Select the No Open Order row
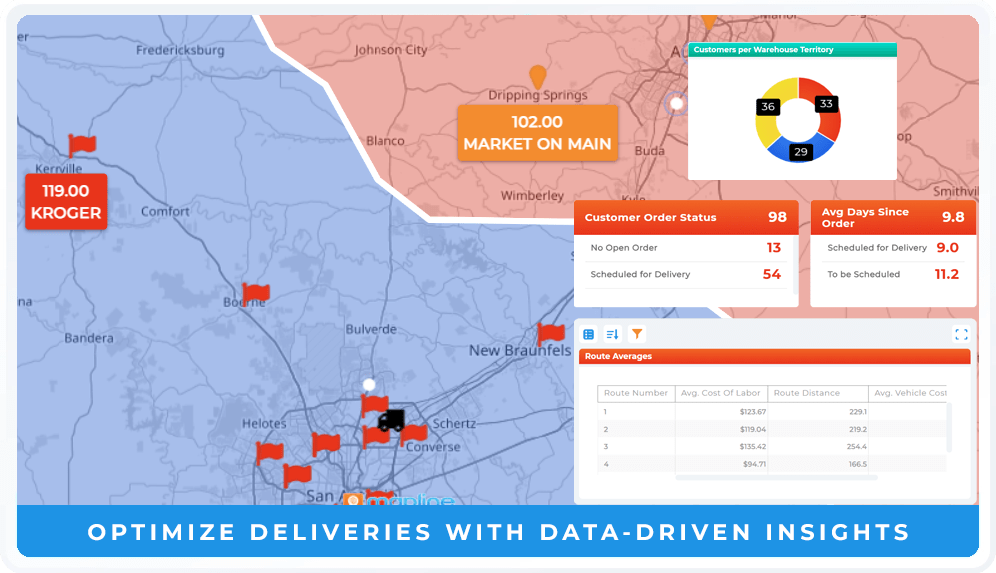This screenshot has height=573, width=996. click(x=685, y=248)
